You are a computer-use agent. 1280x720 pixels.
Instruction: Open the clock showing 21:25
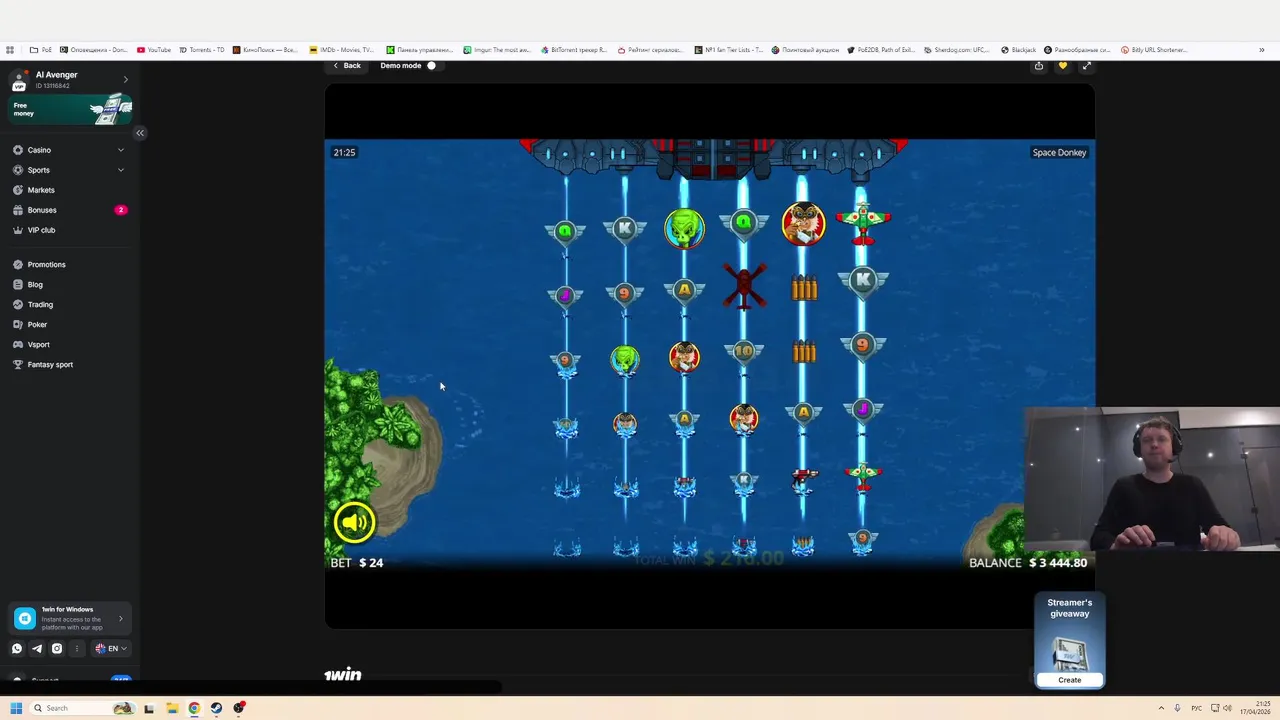pos(1255,708)
